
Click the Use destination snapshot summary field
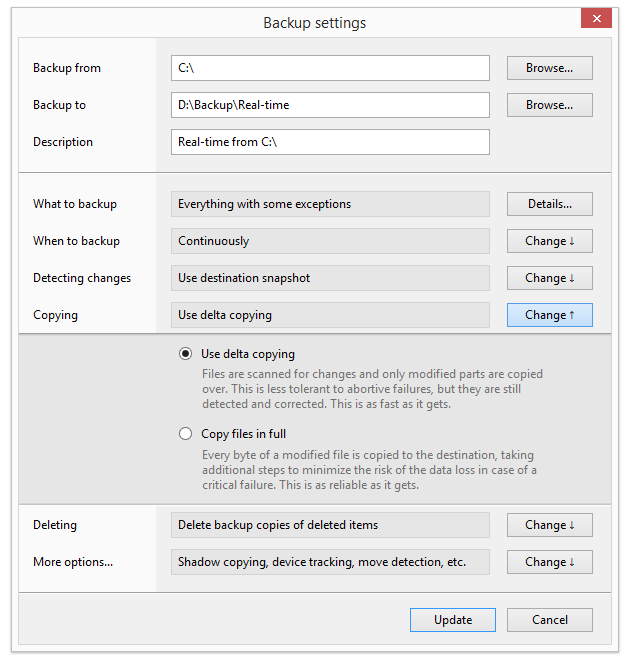click(x=330, y=278)
